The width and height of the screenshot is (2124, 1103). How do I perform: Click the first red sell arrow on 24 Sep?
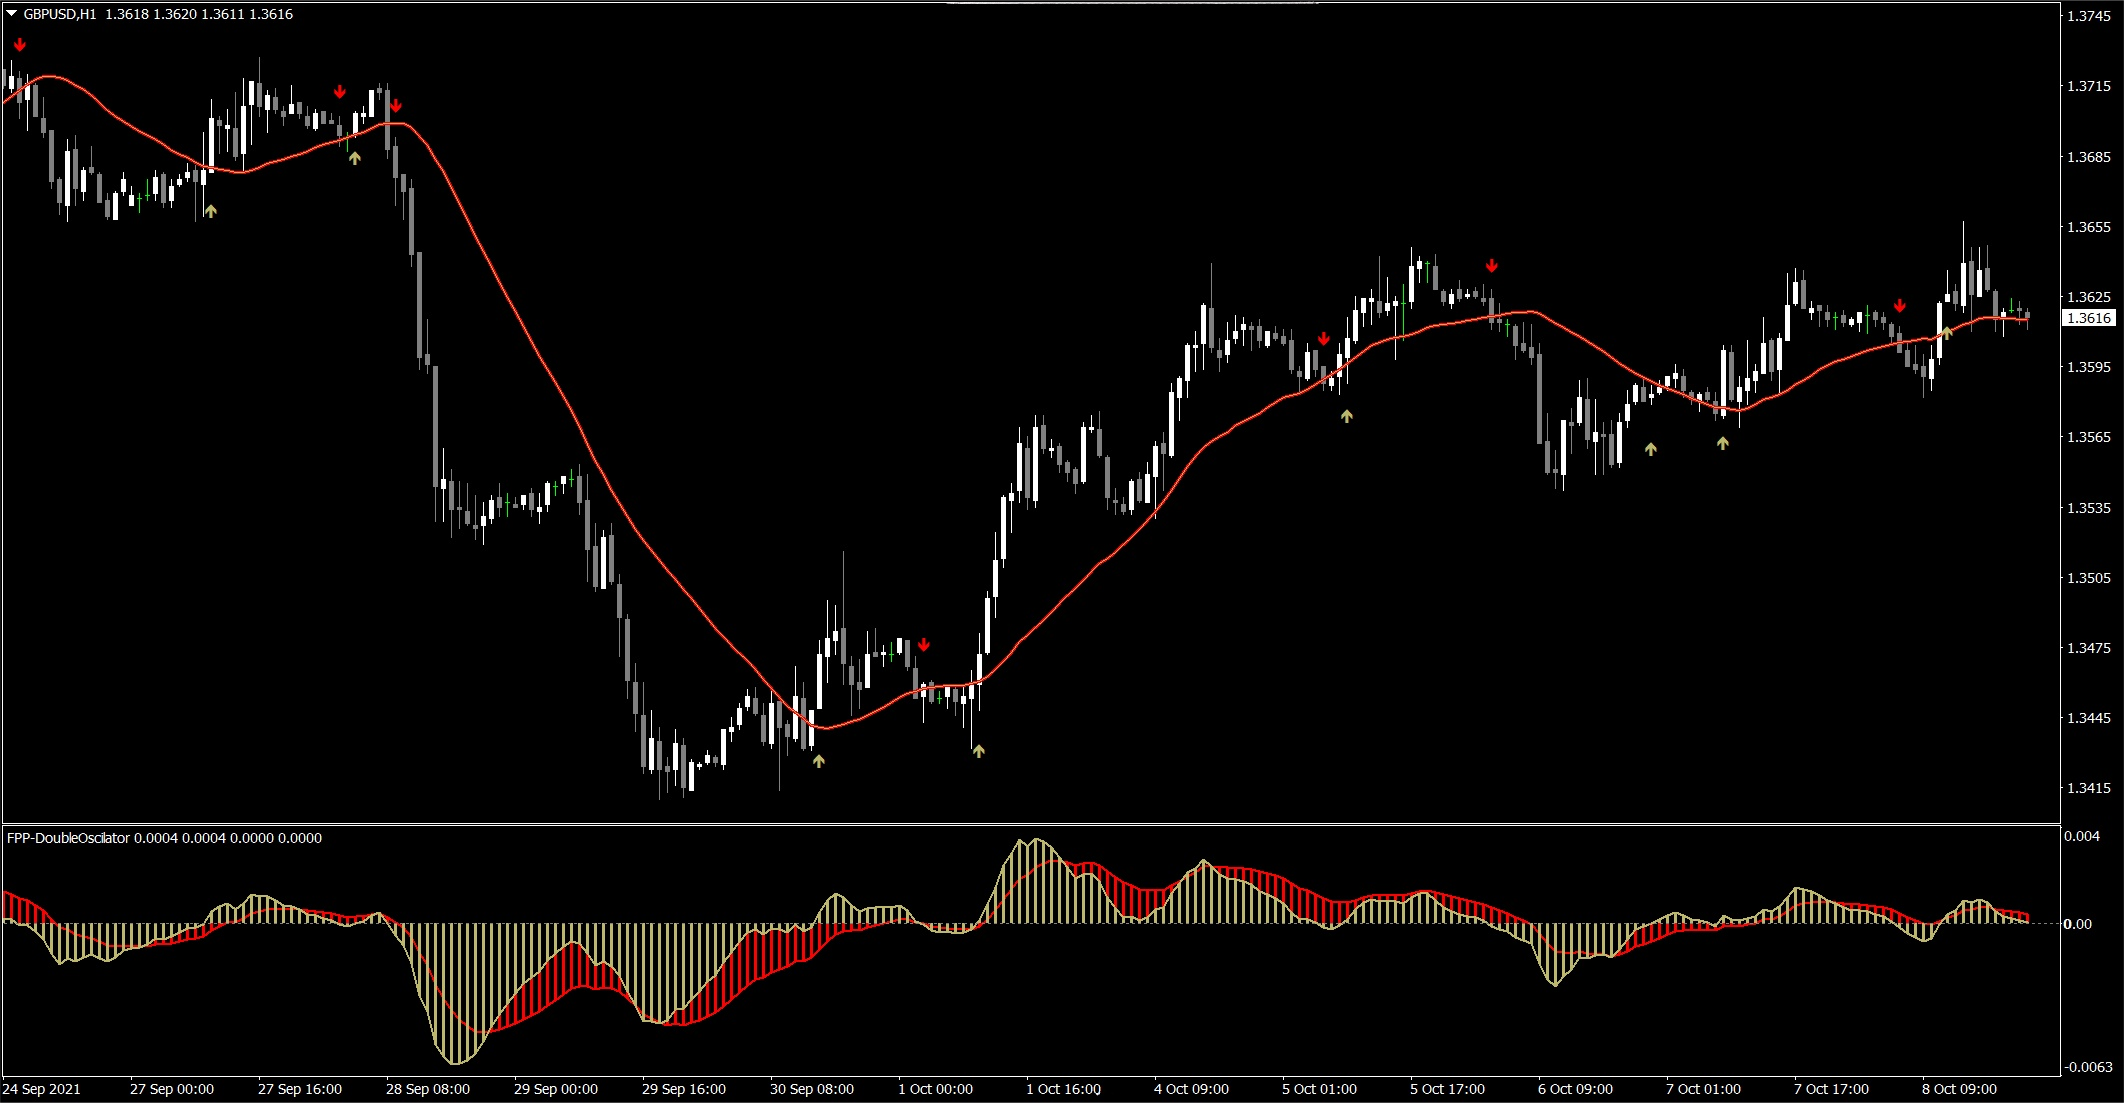20,45
